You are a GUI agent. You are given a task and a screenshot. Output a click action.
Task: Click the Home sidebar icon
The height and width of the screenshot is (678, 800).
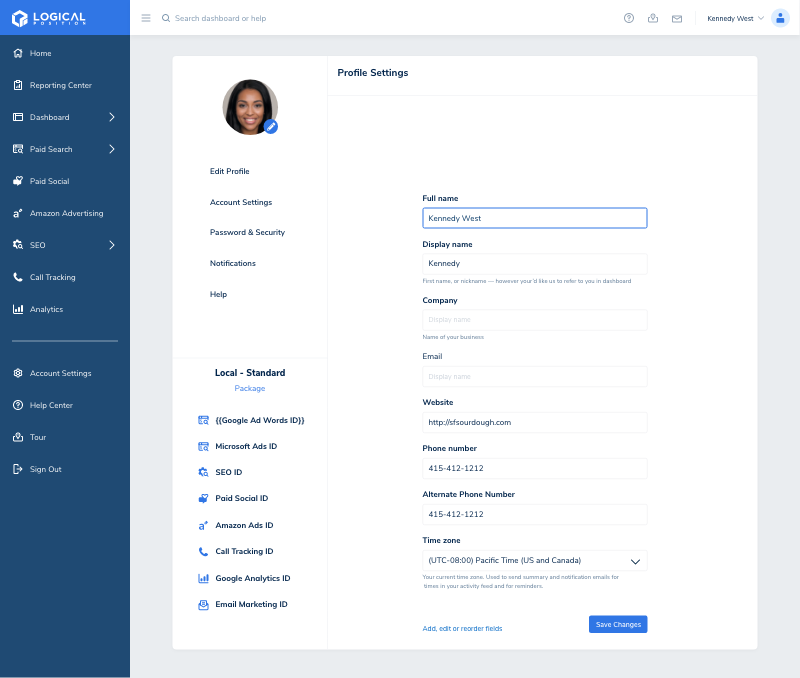(x=18, y=53)
